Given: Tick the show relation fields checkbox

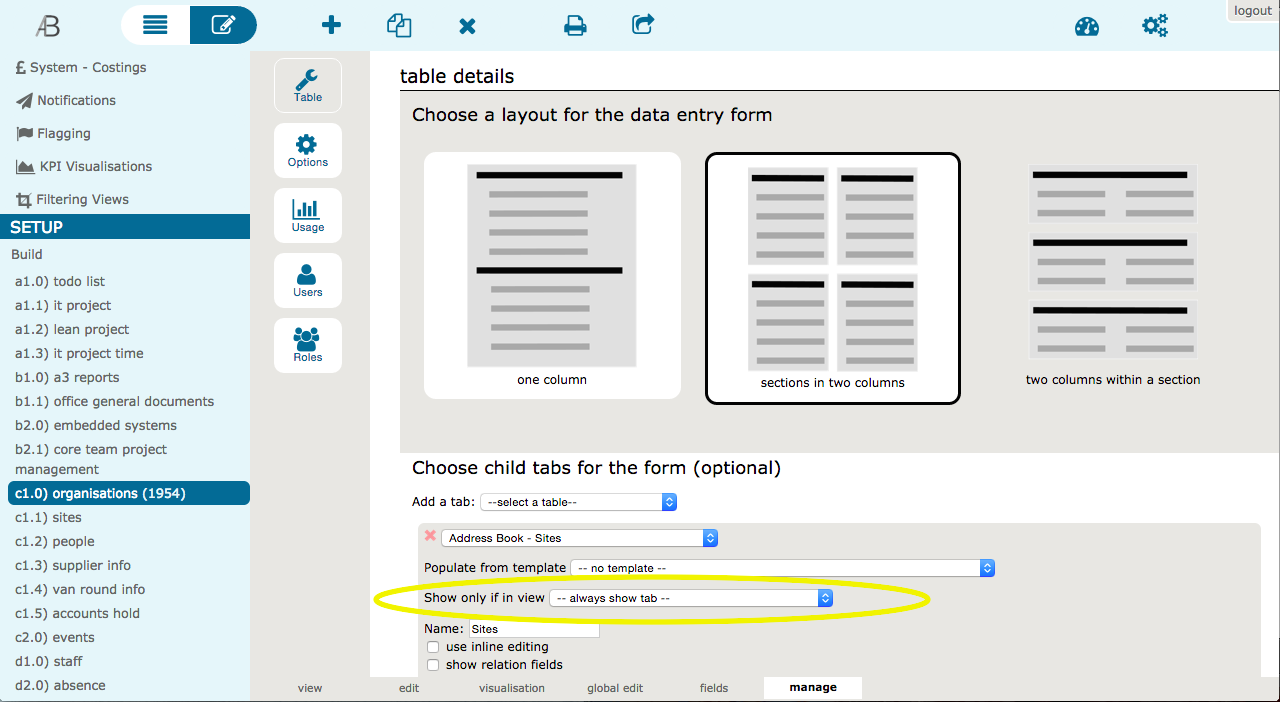Looking at the screenshot, I should [x=433, y=665].
